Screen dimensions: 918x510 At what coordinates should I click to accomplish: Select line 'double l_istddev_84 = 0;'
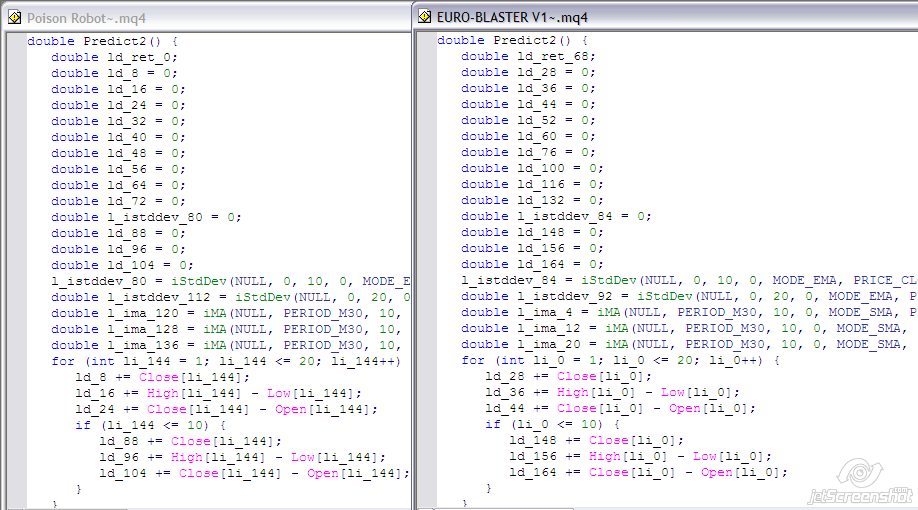pos(556,216)
